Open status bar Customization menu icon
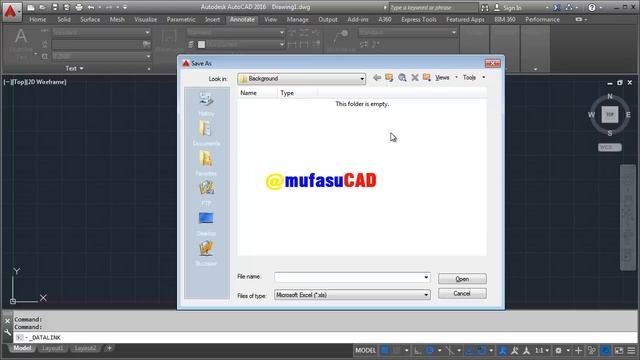Viewport: 640px width, 360px height. coord(631,350)
